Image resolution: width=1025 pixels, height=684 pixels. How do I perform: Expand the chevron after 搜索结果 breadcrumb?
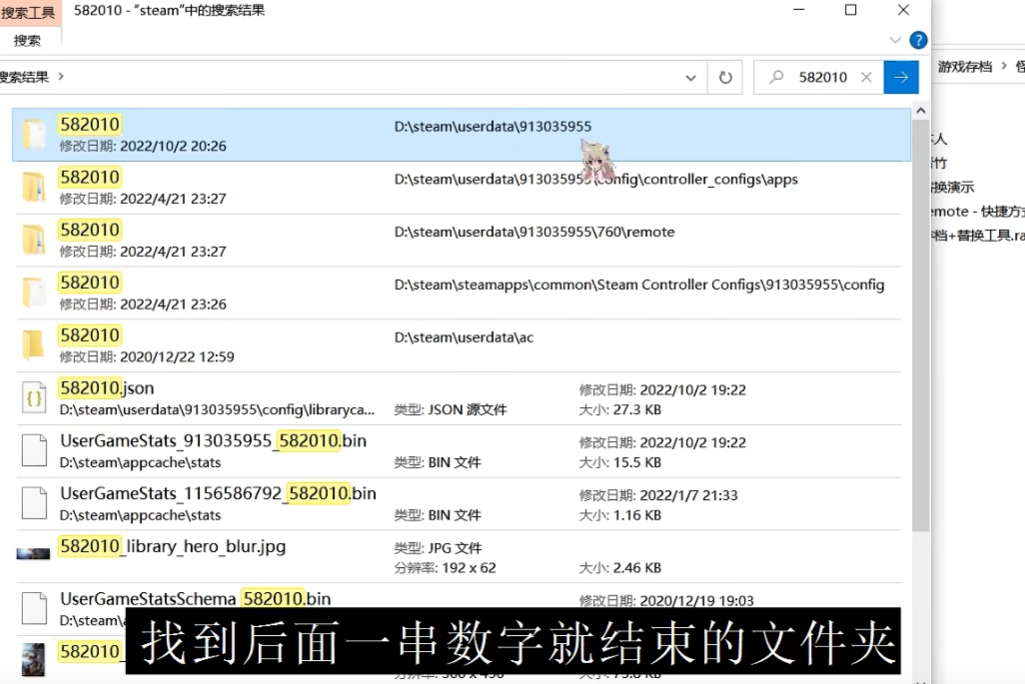(x=61, y=77)
